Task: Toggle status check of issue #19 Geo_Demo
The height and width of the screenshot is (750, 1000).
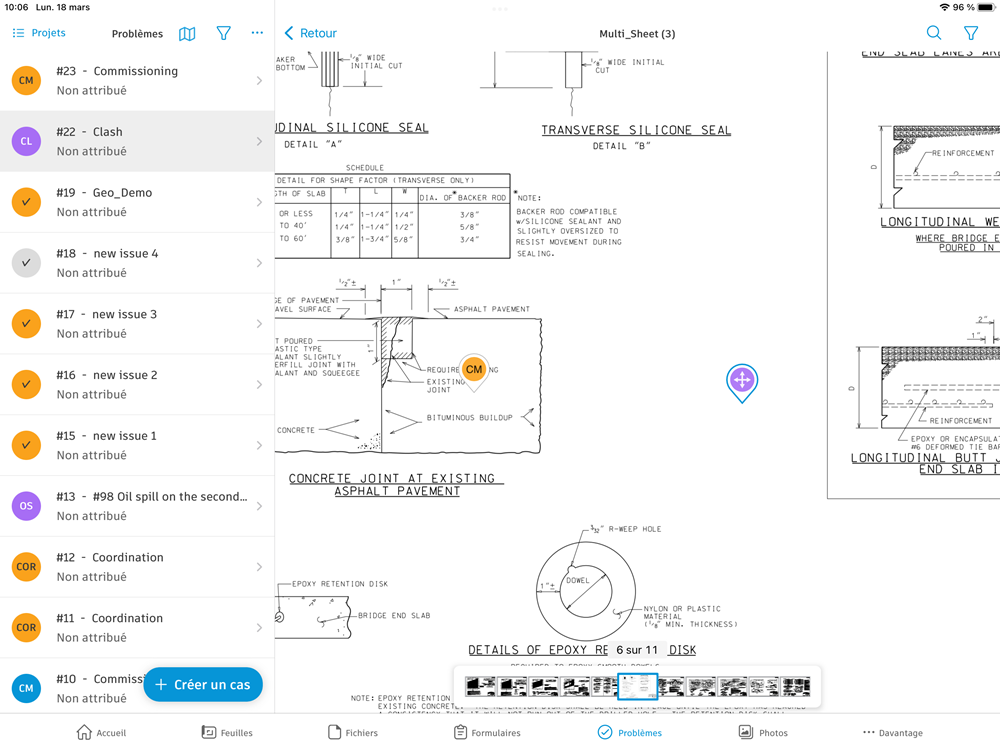Action: pyautogui.click(x=26, y=202)
